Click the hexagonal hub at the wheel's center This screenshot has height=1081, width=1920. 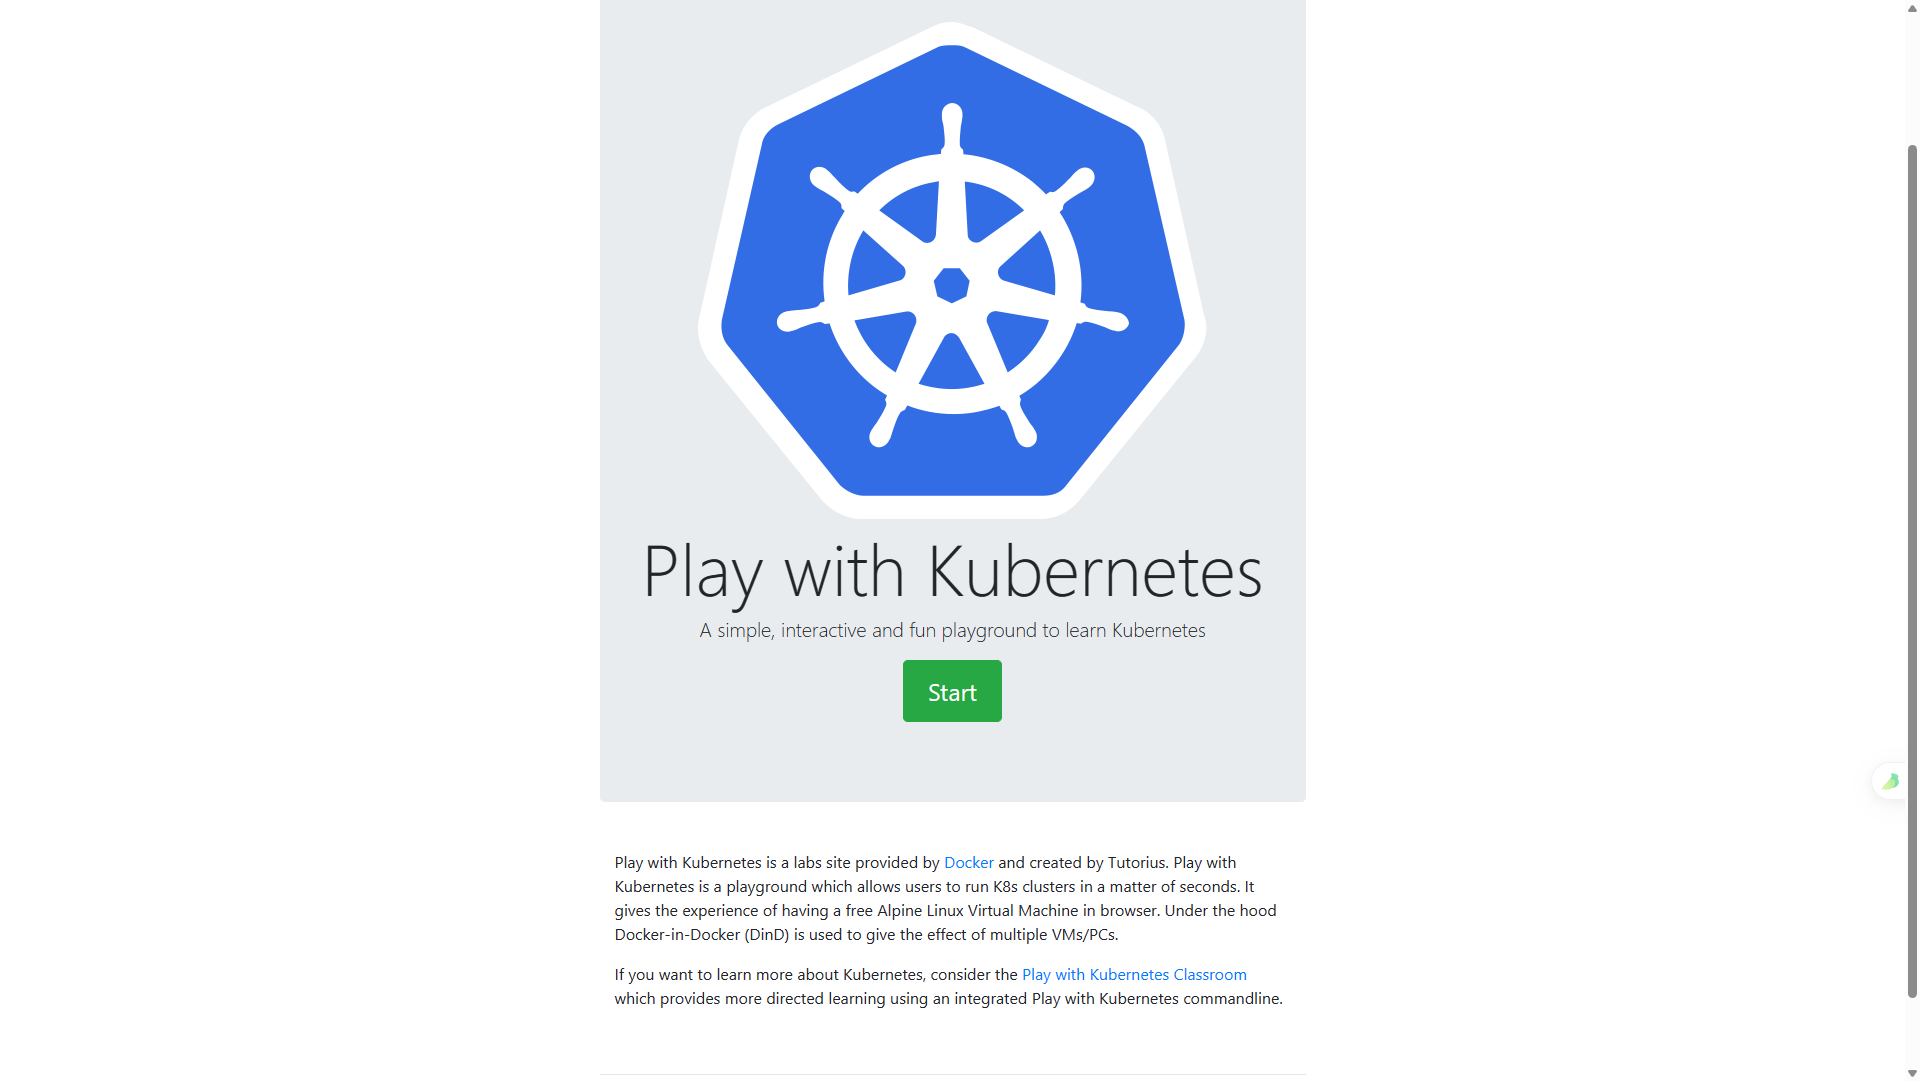click(x=952, y=285)
